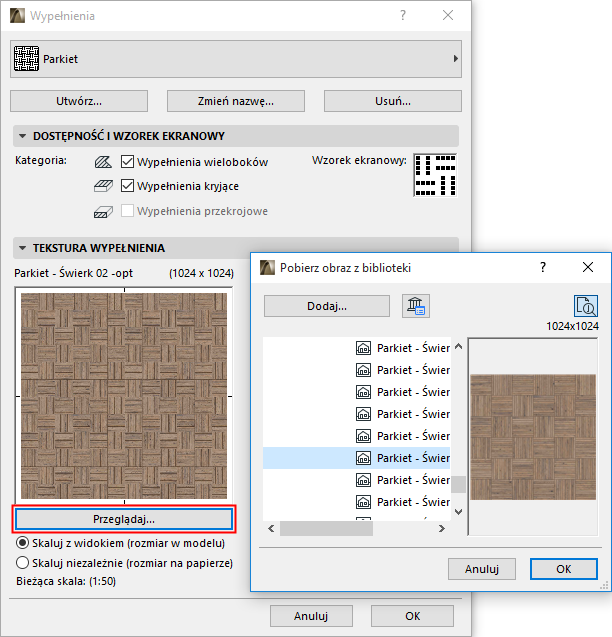Click the library icon of the selected row
The width and height of the screenshot is (612, 637).
pyautogui.click(x=363, y=458)
